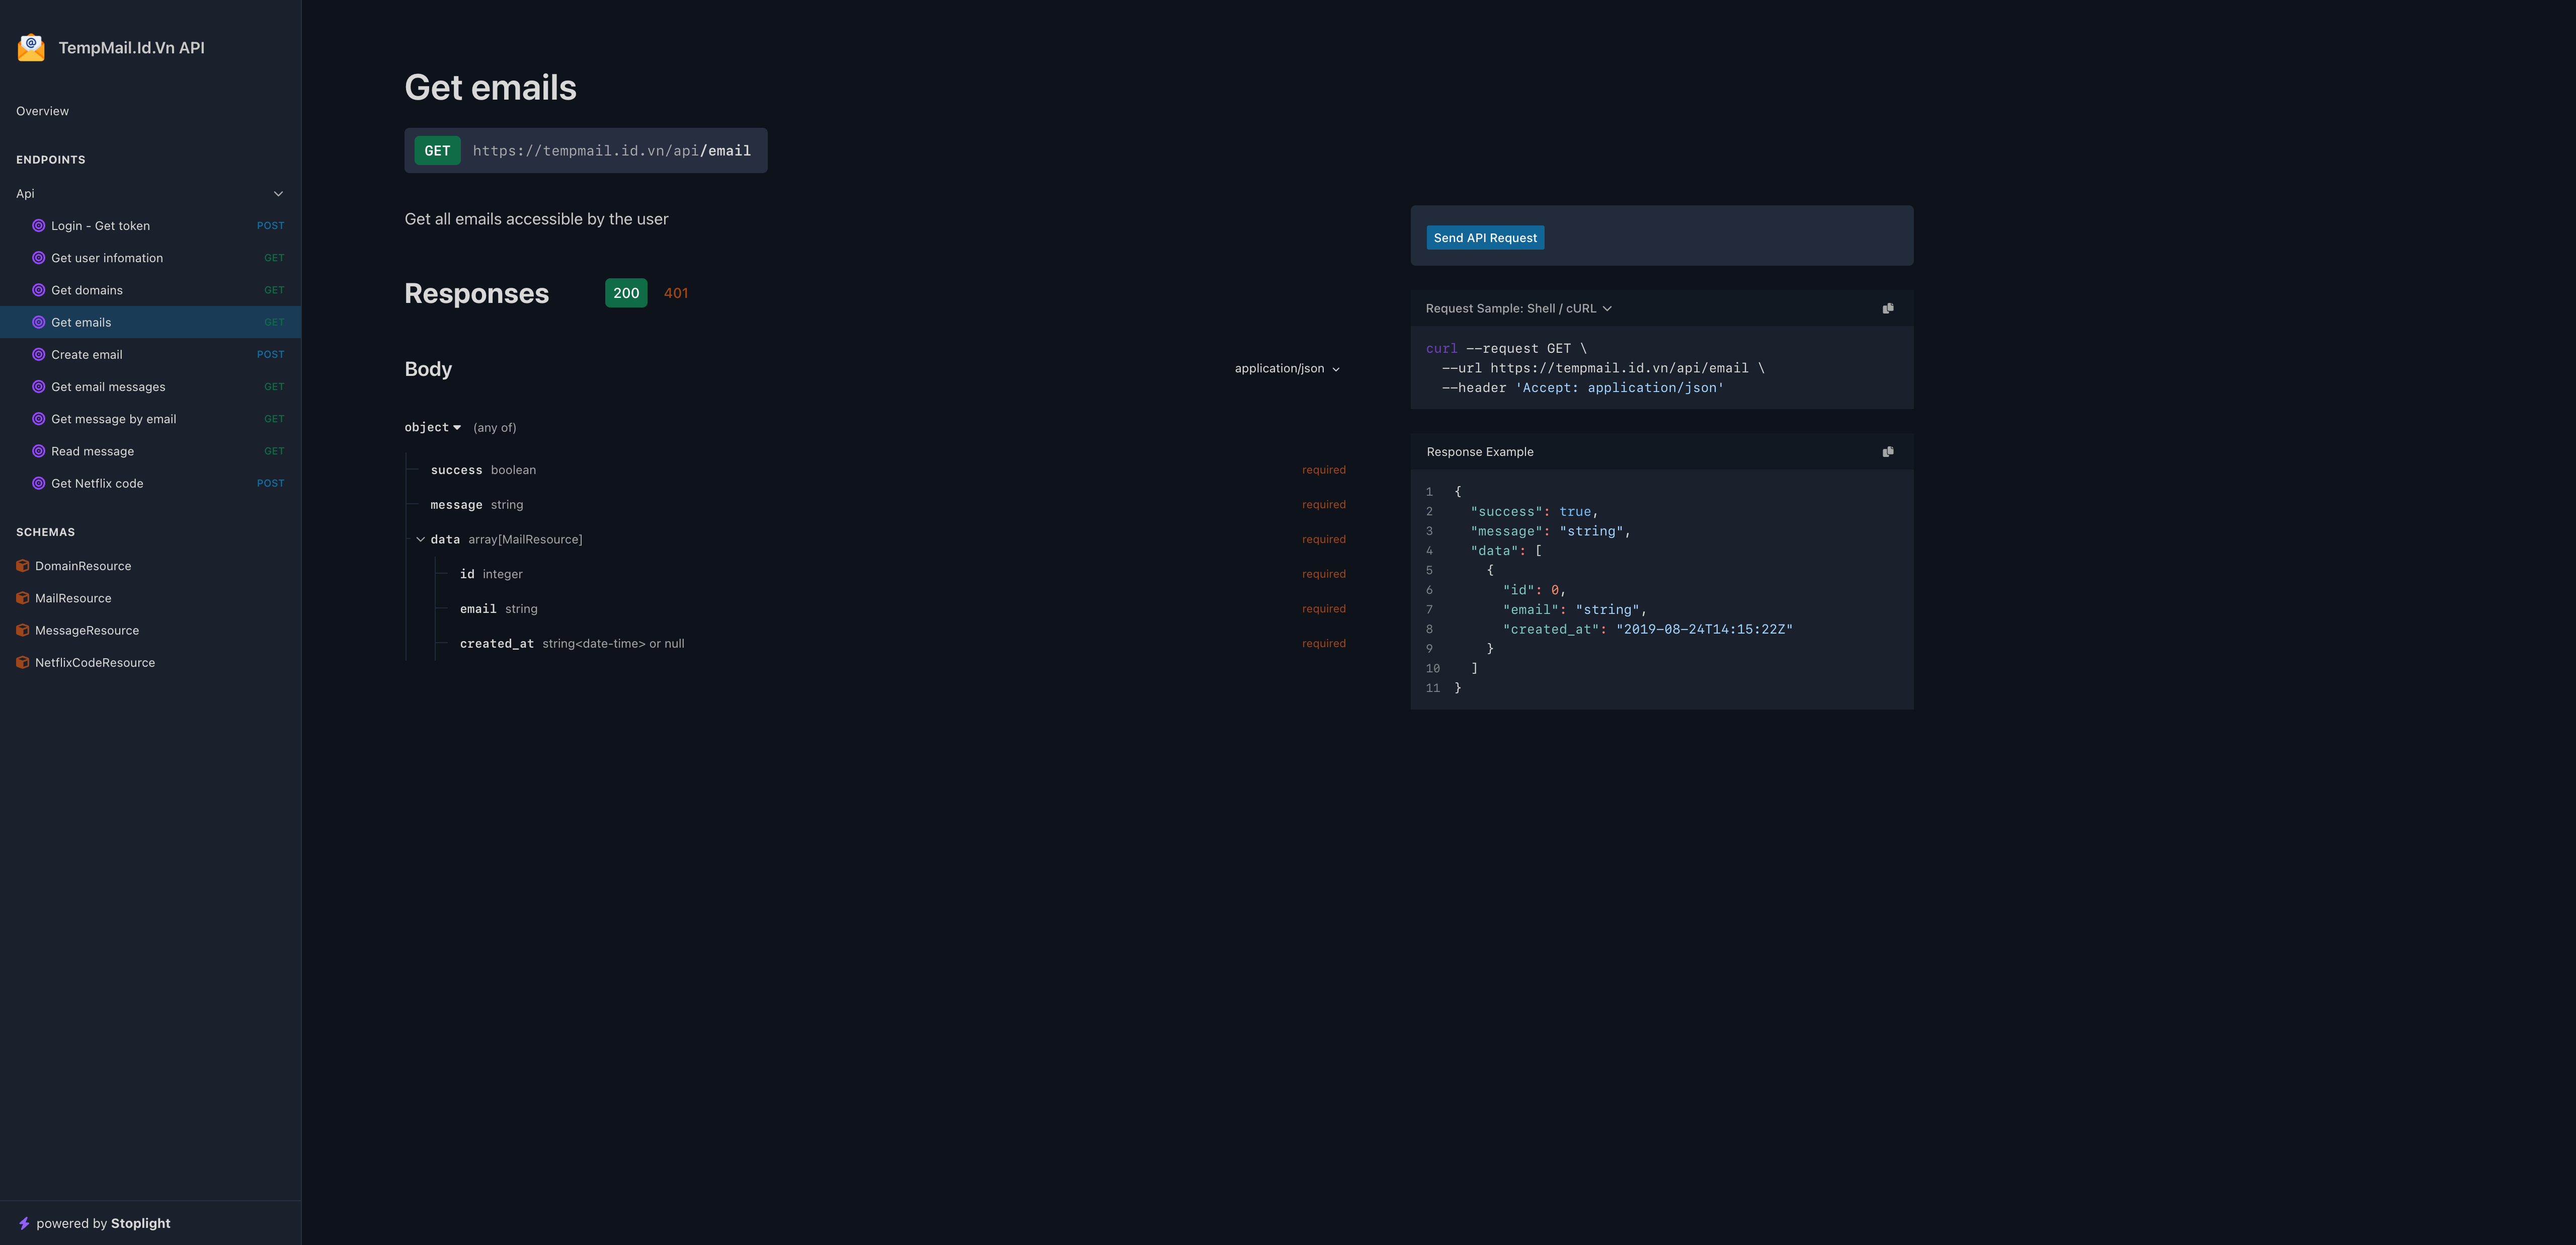The height and width of the screenshot is (1245, 2576).
Task: Click the Get domains endpoint icon
Action: (39, 290)
